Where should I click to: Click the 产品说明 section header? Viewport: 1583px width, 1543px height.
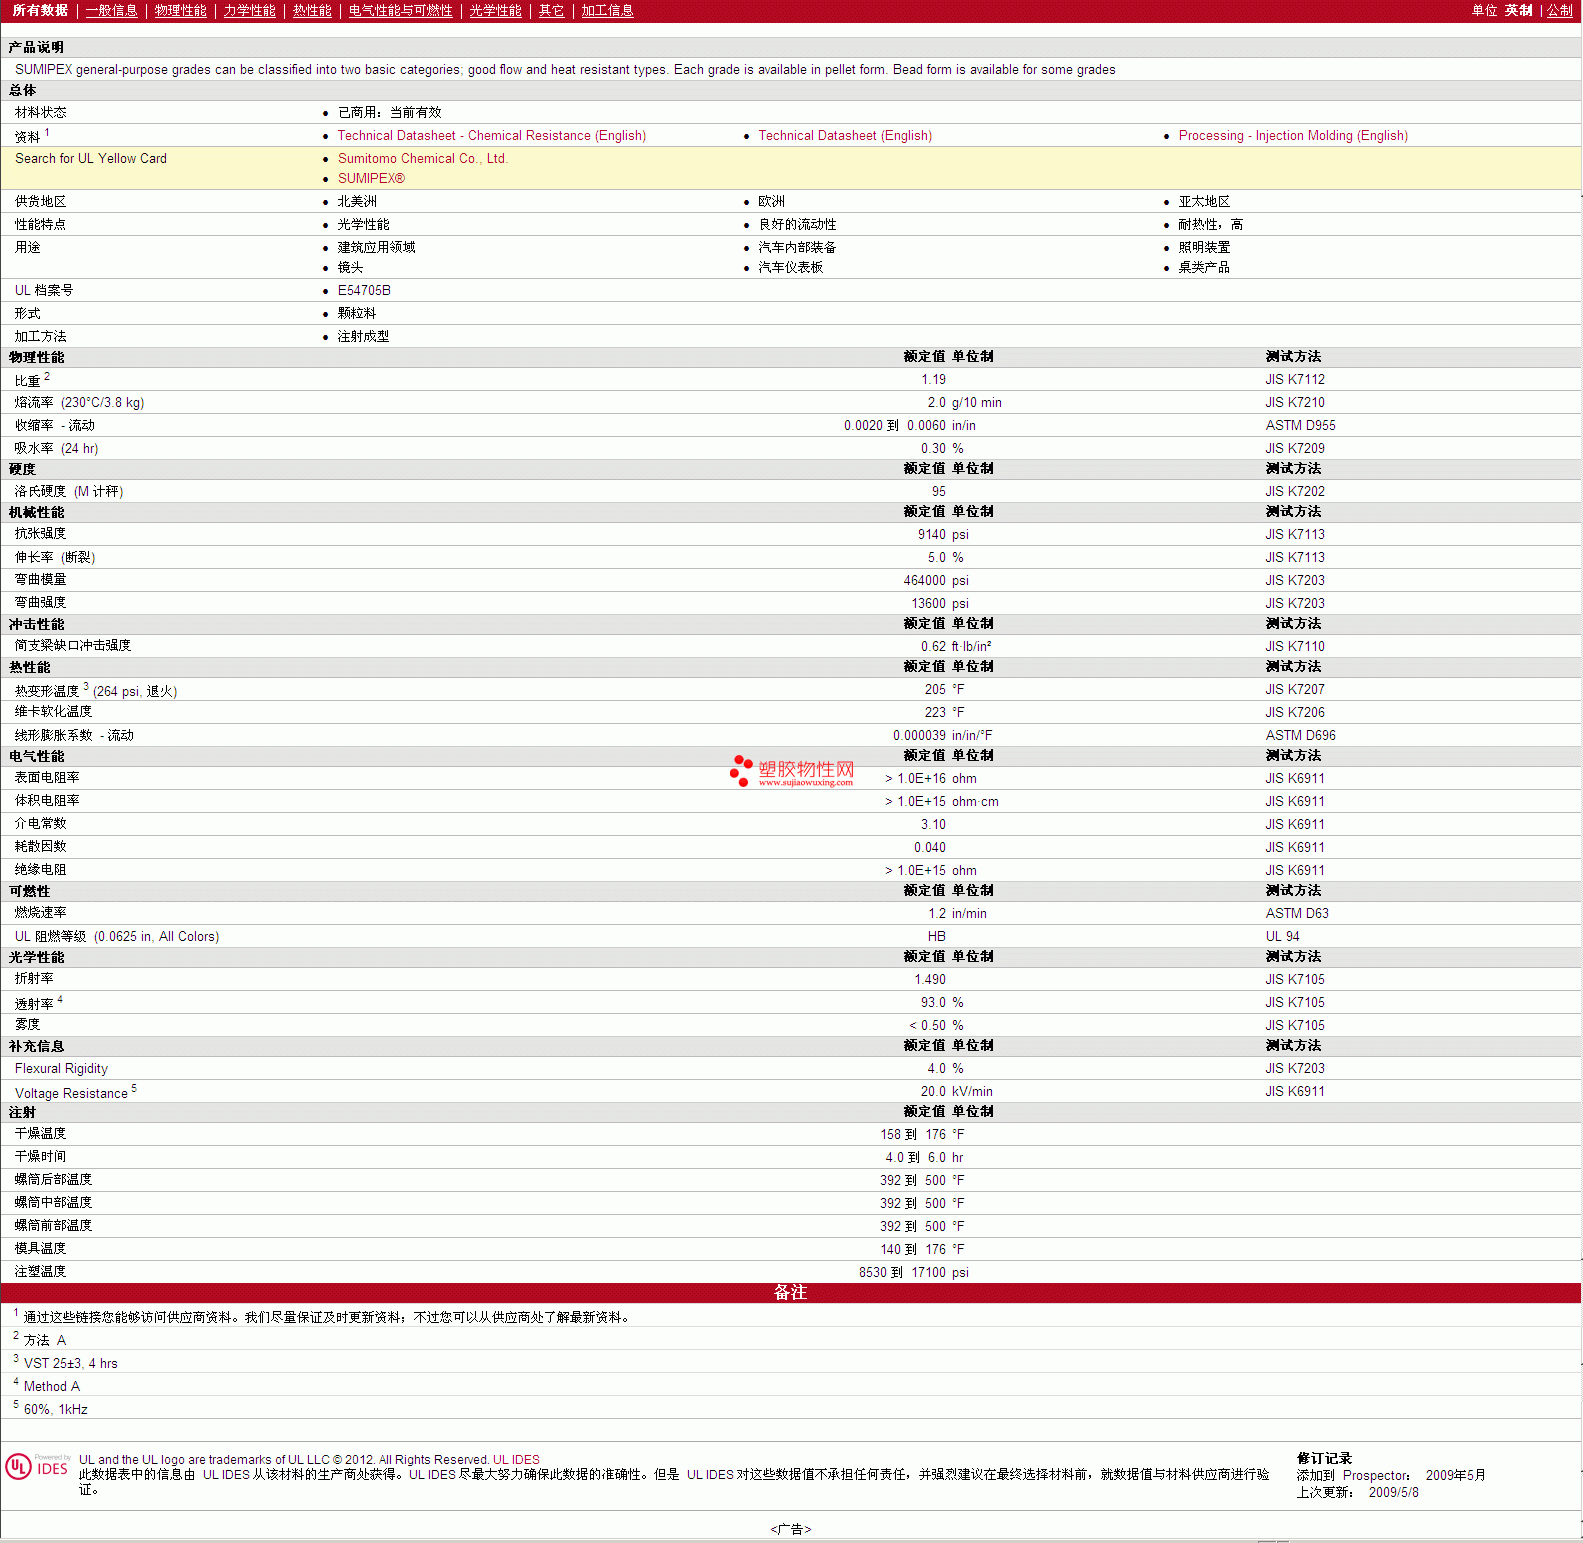click(x=36, y=48)
